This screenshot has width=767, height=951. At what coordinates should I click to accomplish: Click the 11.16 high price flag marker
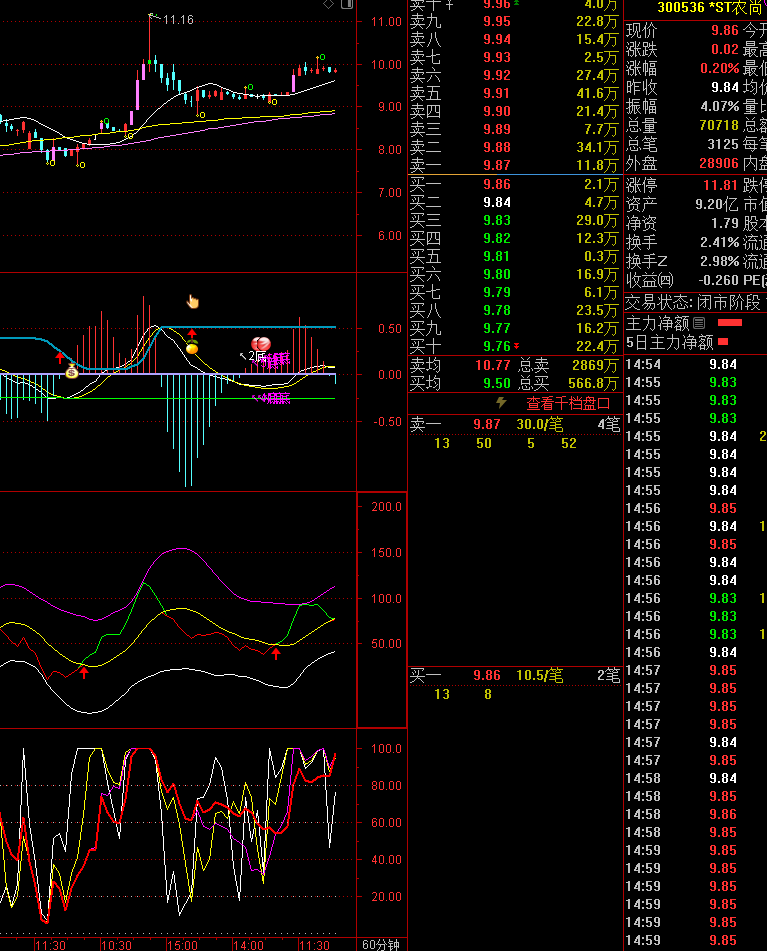tap(152, 17)
